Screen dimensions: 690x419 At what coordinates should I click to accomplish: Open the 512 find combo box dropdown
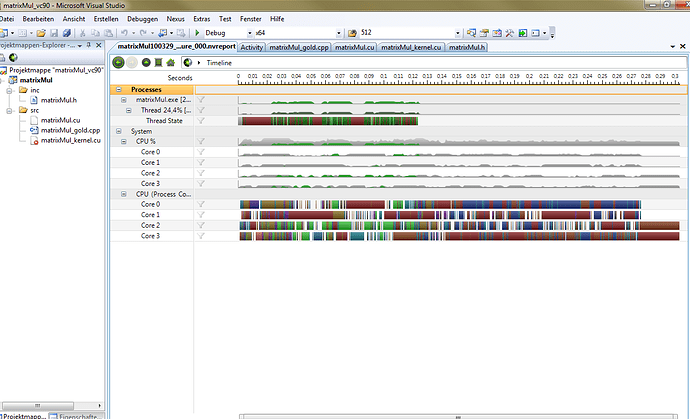[x=457, y=33]
